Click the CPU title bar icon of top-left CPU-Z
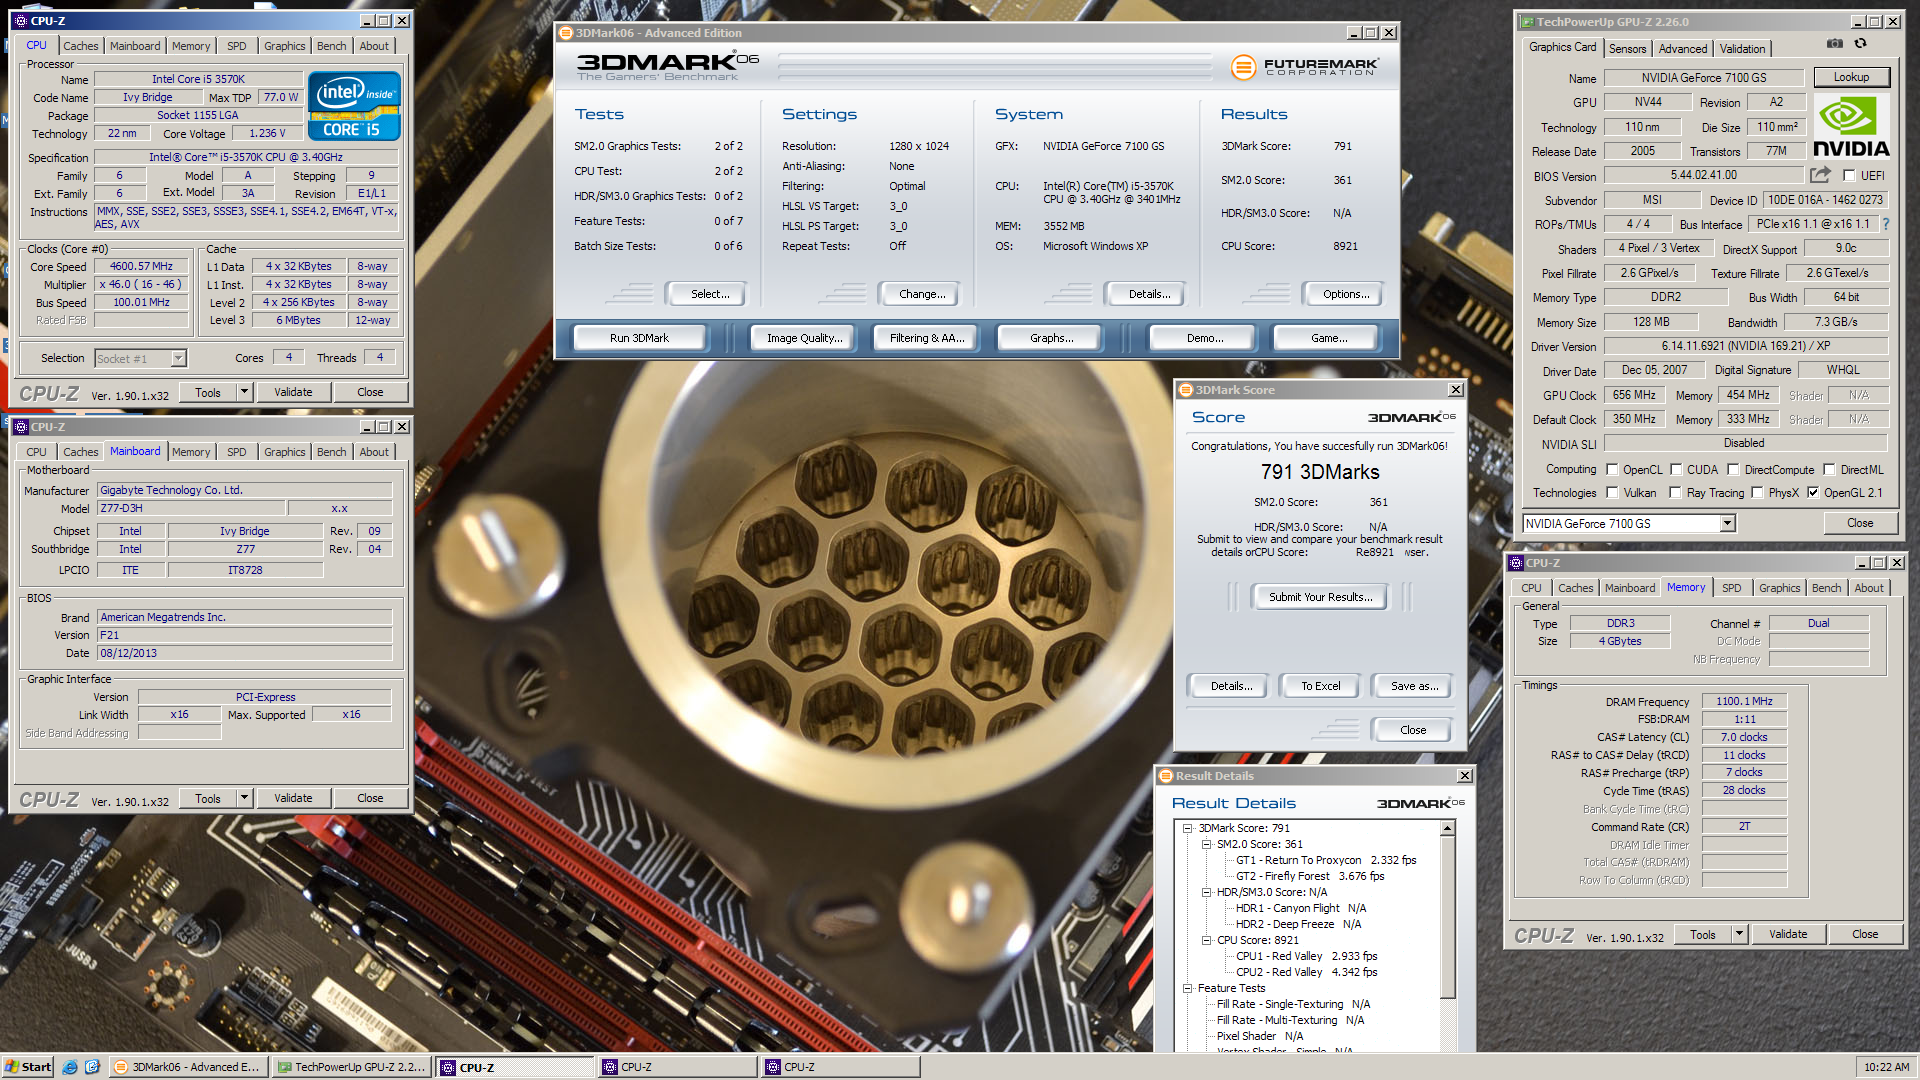 coord(21,20)
